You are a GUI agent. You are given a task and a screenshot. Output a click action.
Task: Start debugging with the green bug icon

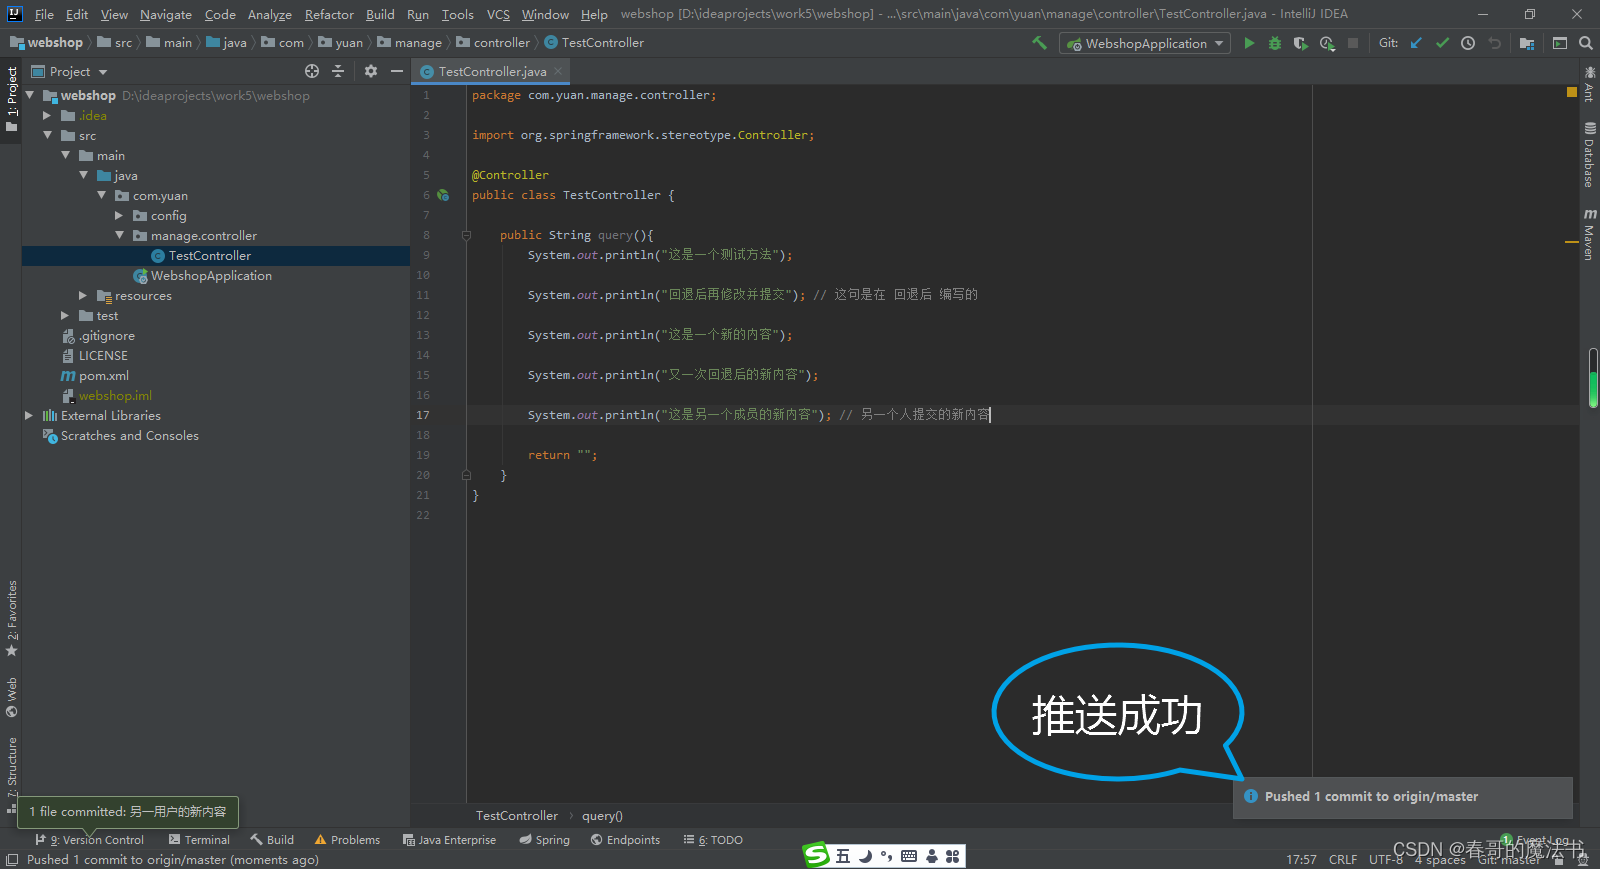pos(1275,43)
